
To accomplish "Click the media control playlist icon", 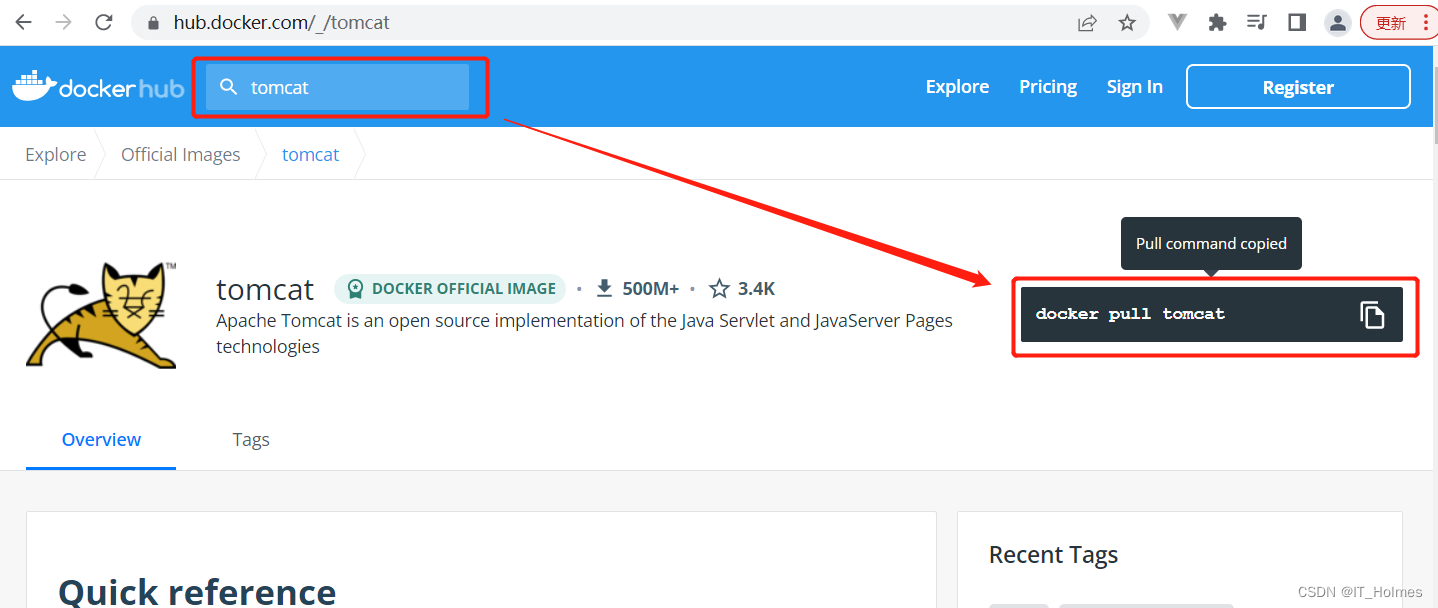I will (1257, 22).
